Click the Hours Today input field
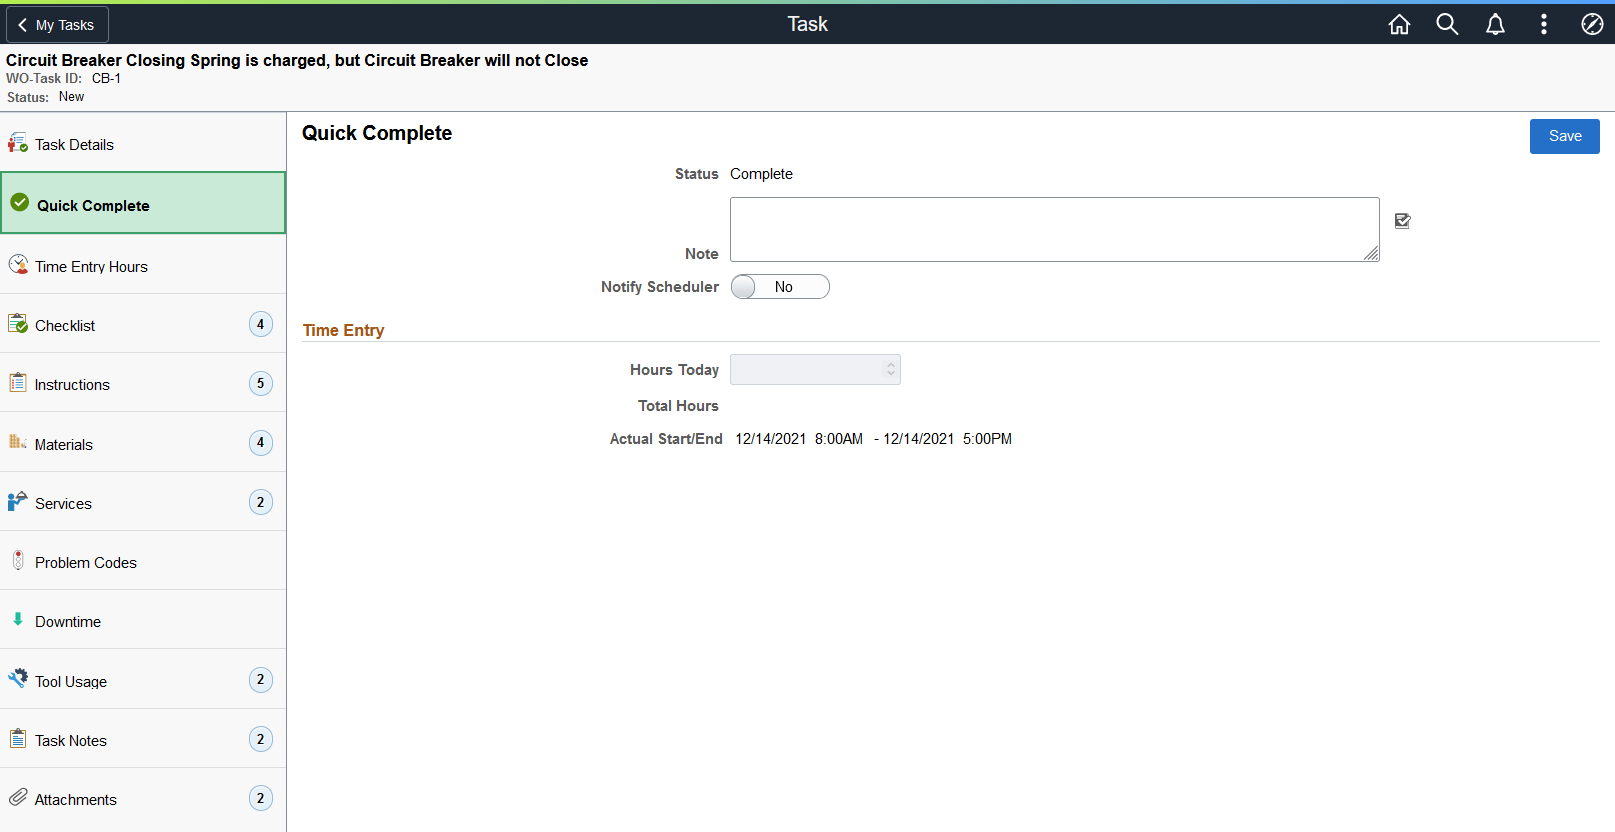Screen dimensions: 1615x832 (815, 369)
